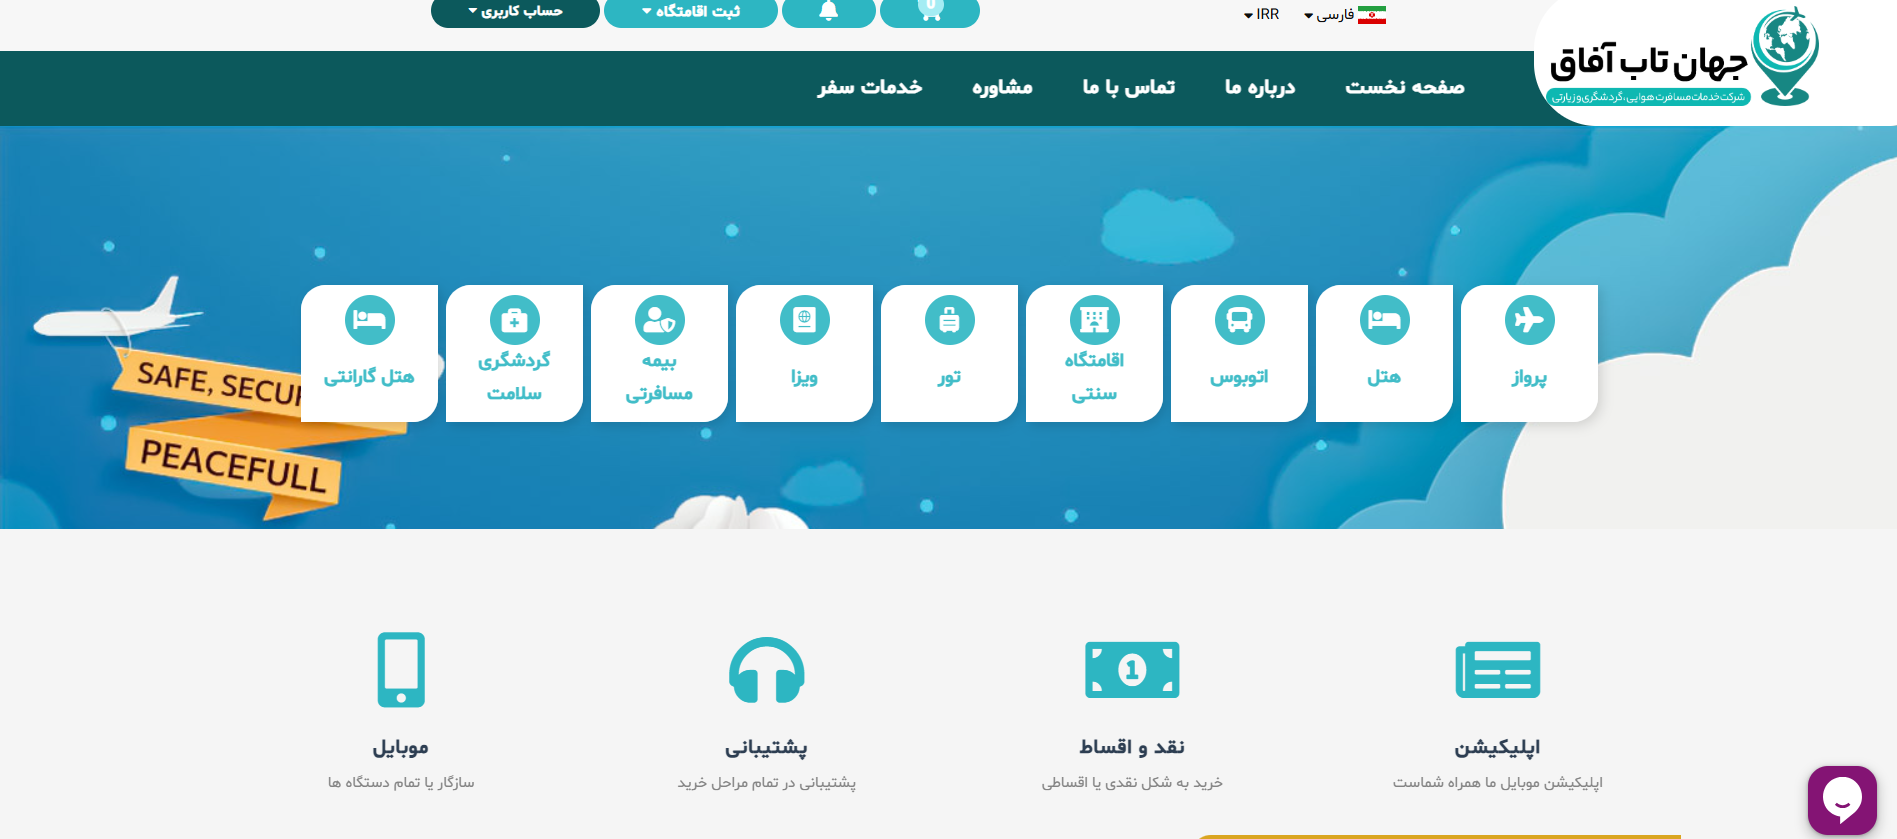Choose the اتوبوس bus tile
Viewport: 1897px width, 839px height.
[1239, 353]
